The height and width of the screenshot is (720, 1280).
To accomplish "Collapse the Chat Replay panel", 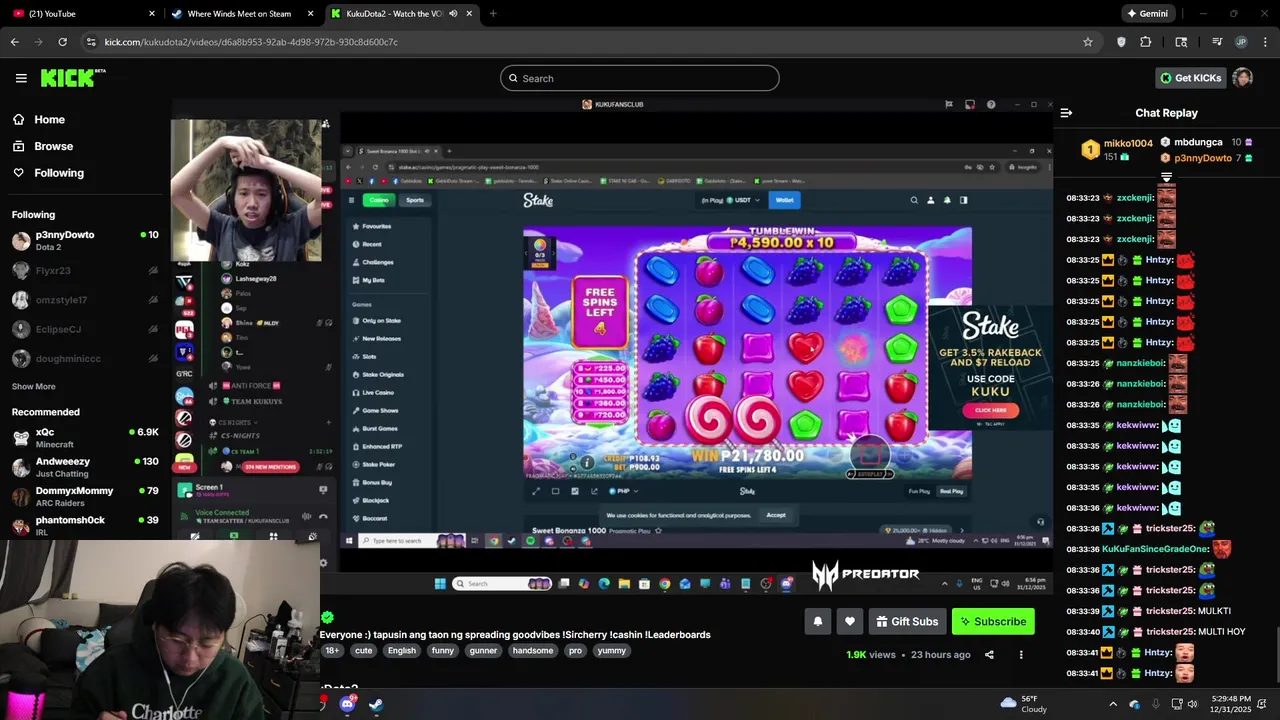I will [1066, 113].
